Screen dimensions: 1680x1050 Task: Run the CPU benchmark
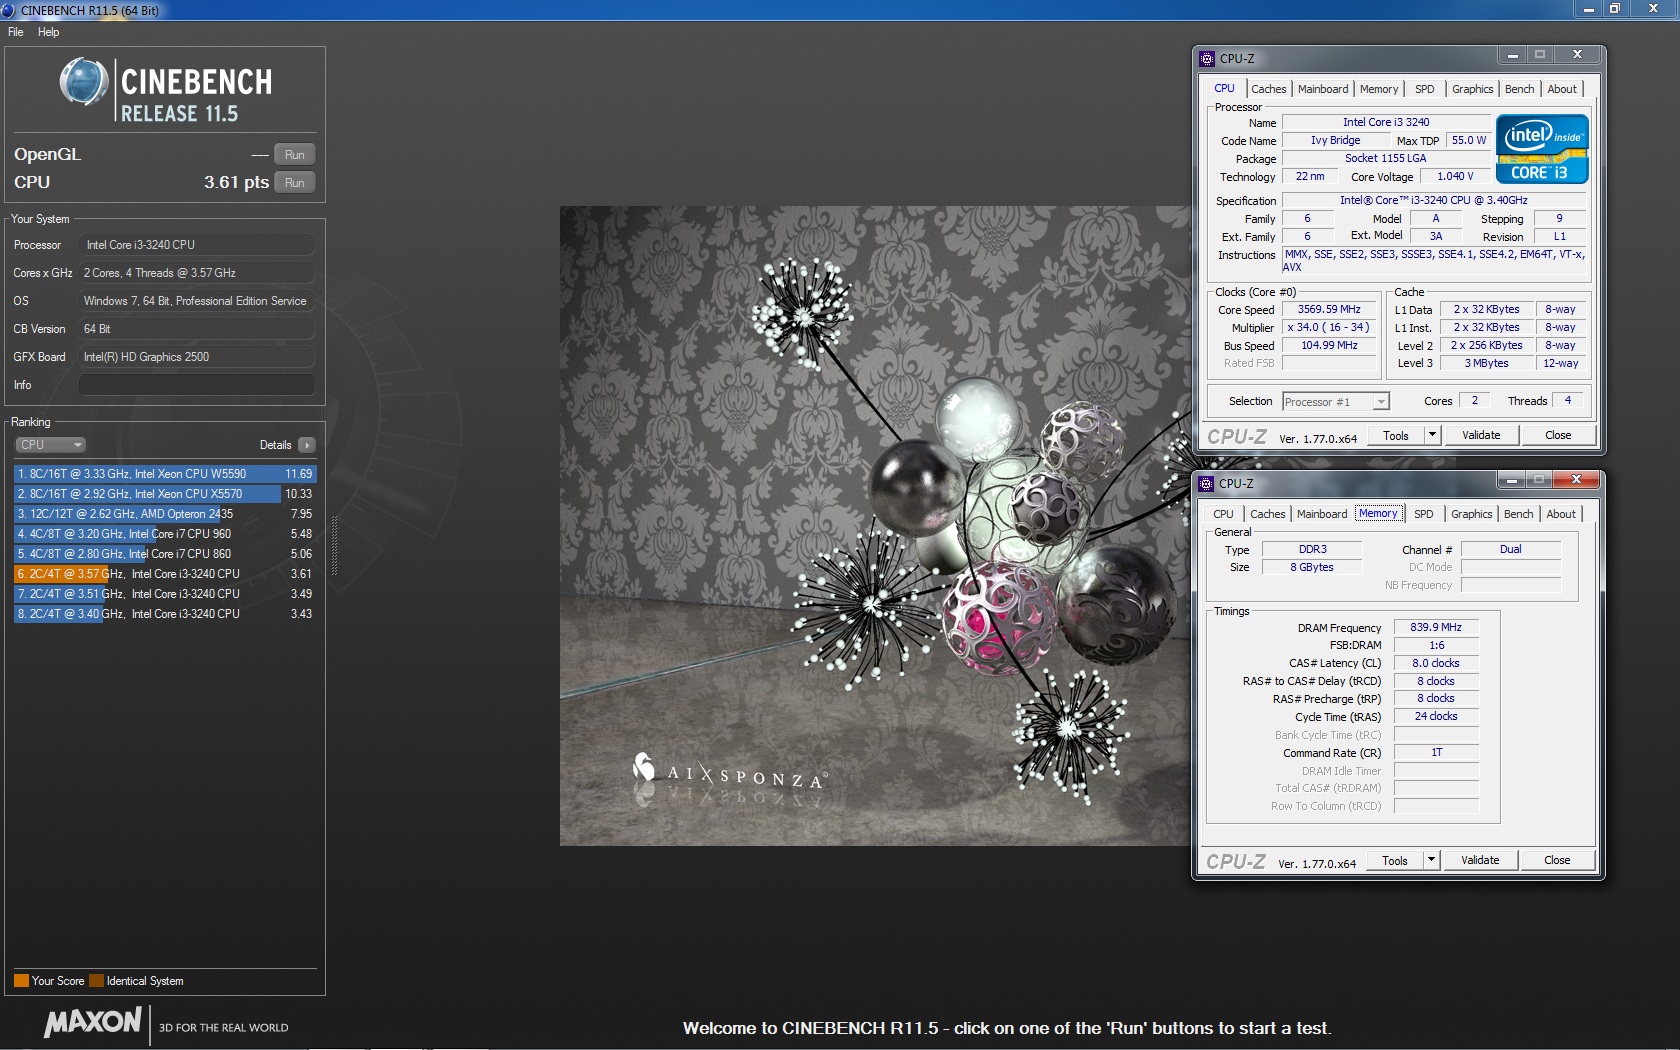pos(294,183)
